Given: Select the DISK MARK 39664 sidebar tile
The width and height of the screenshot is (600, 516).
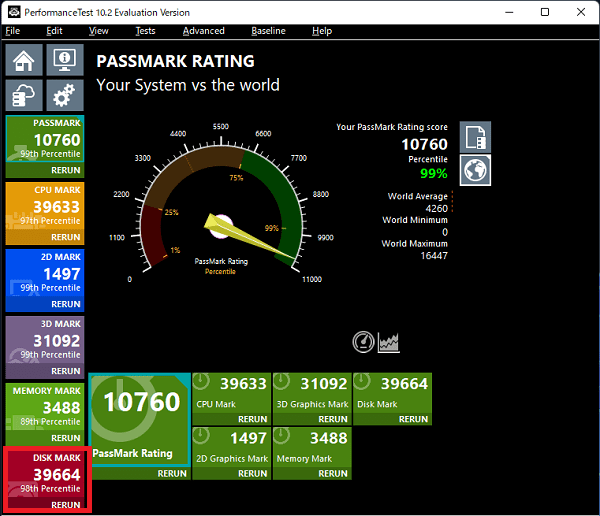Looking at the screenshot, I should pyautogui.click(x=45, y=474).
